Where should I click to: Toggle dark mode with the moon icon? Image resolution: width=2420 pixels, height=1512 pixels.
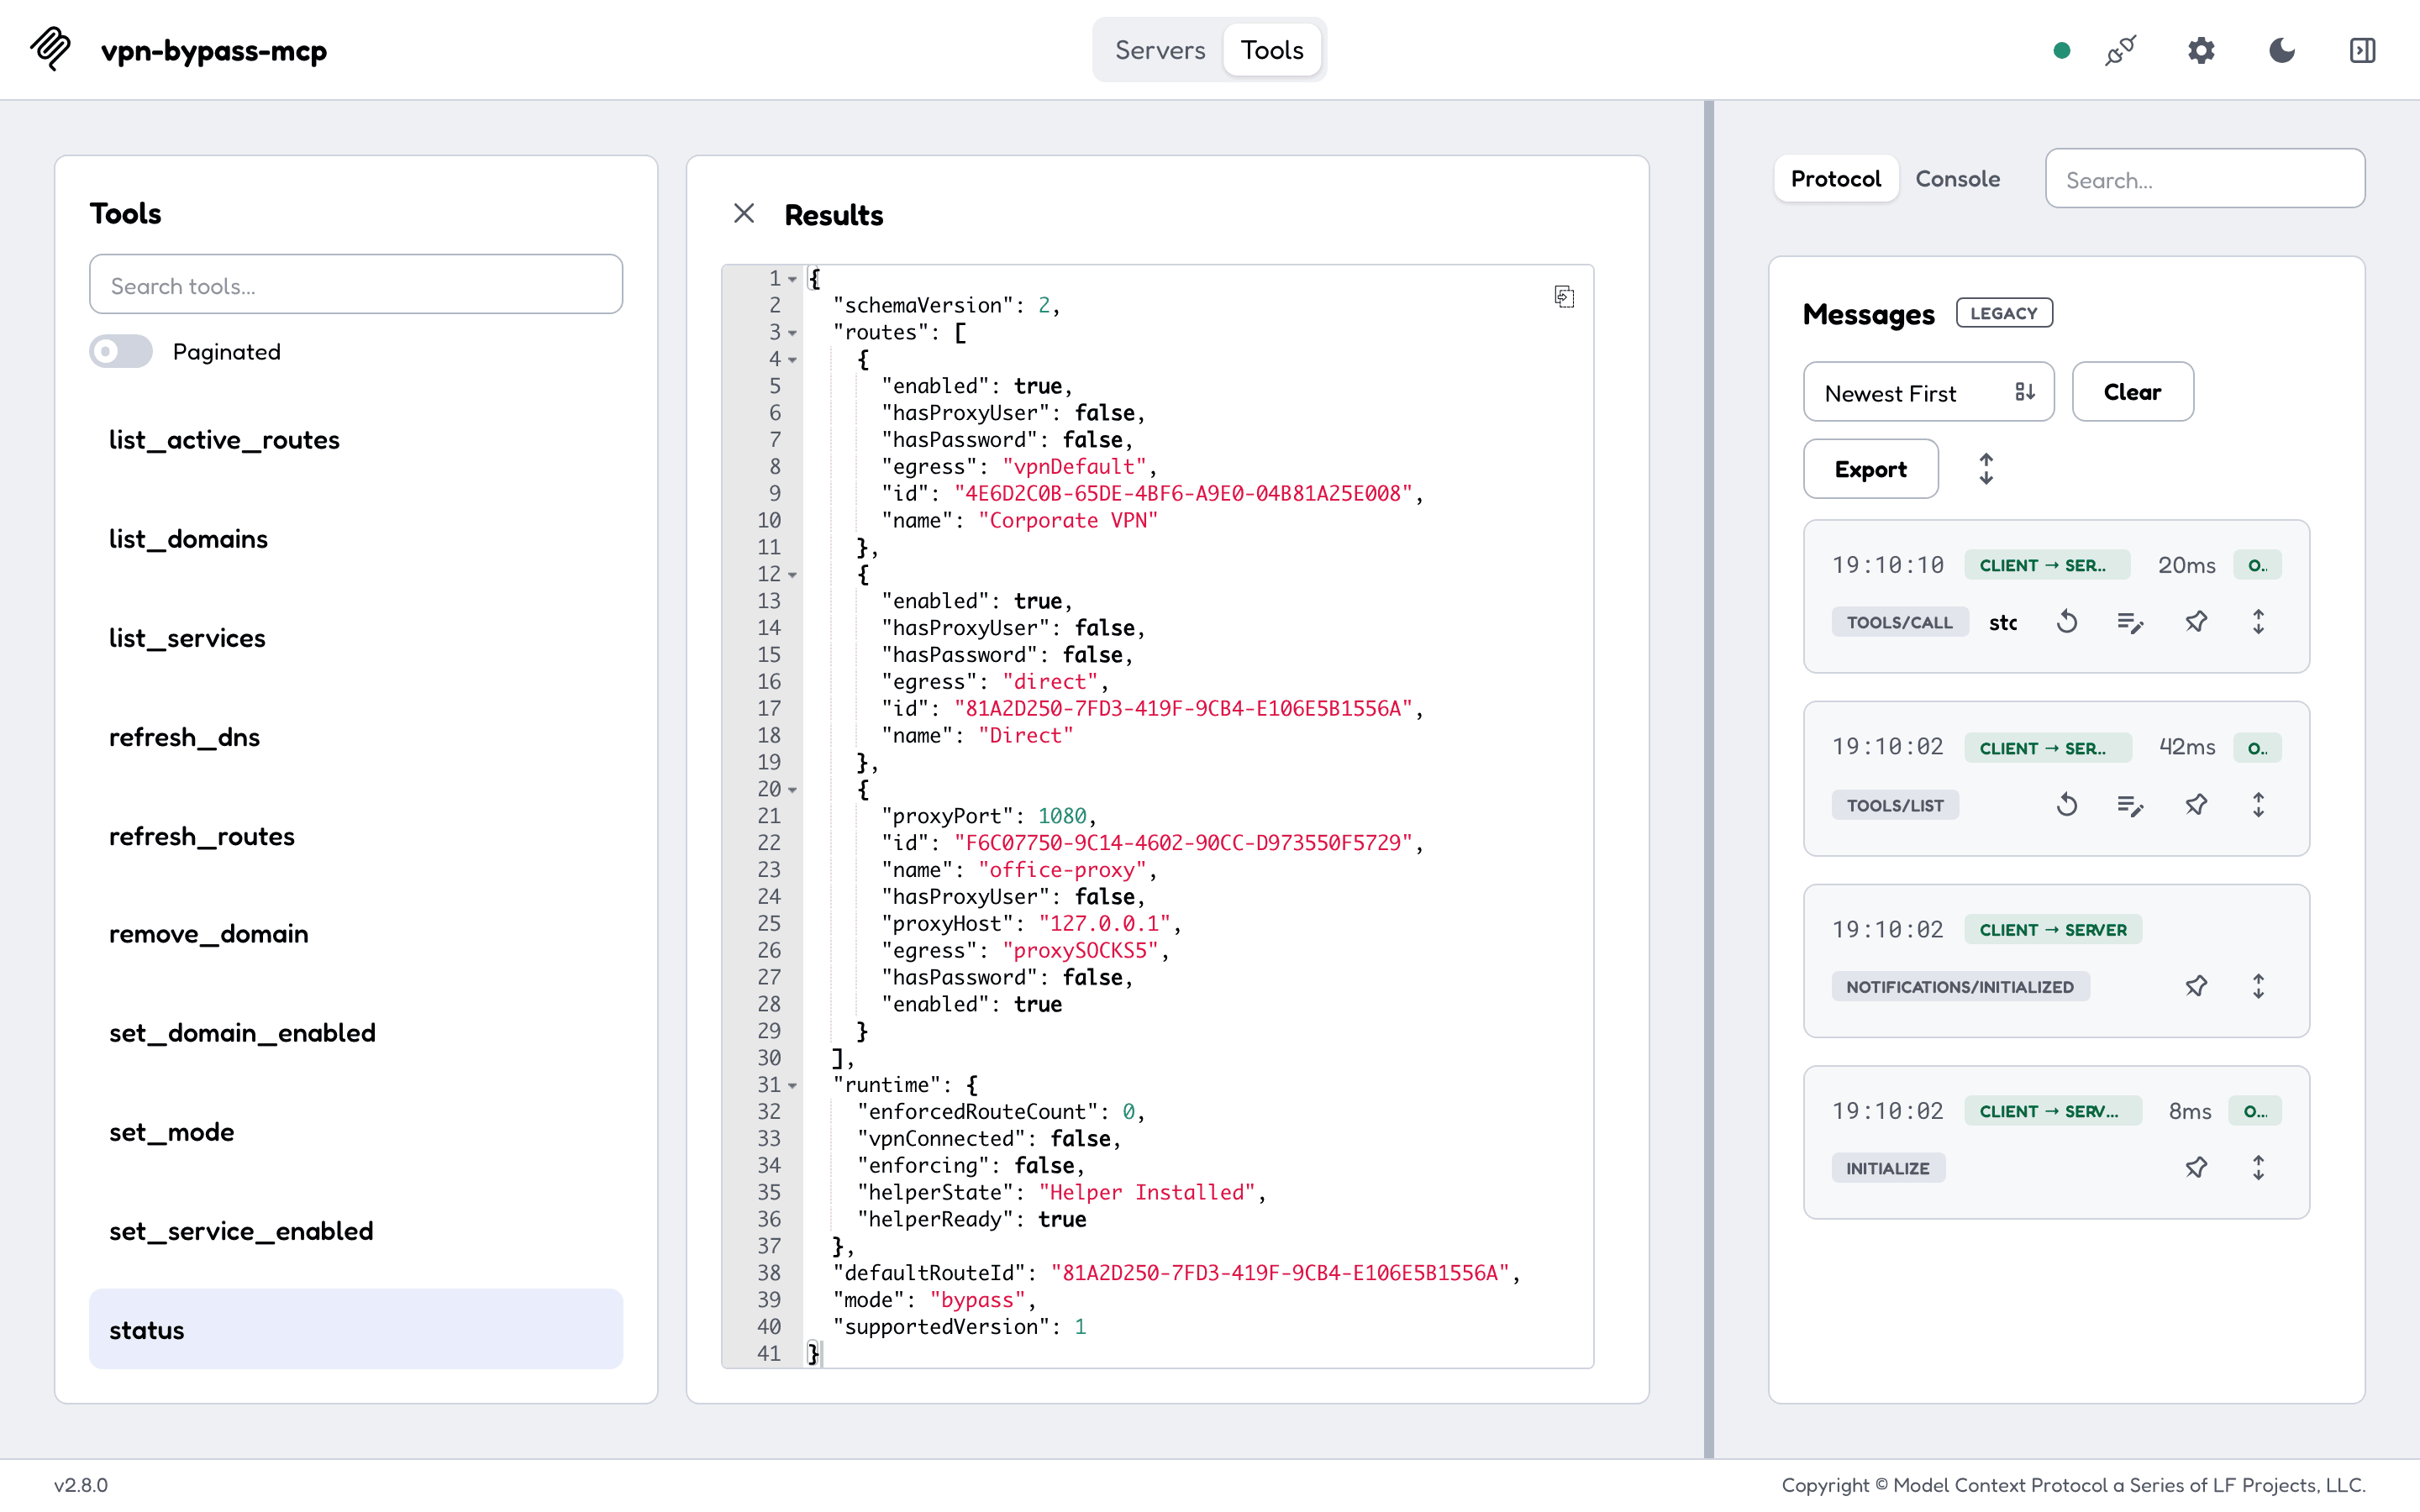pyautogui.click(x=2282, y=50)
